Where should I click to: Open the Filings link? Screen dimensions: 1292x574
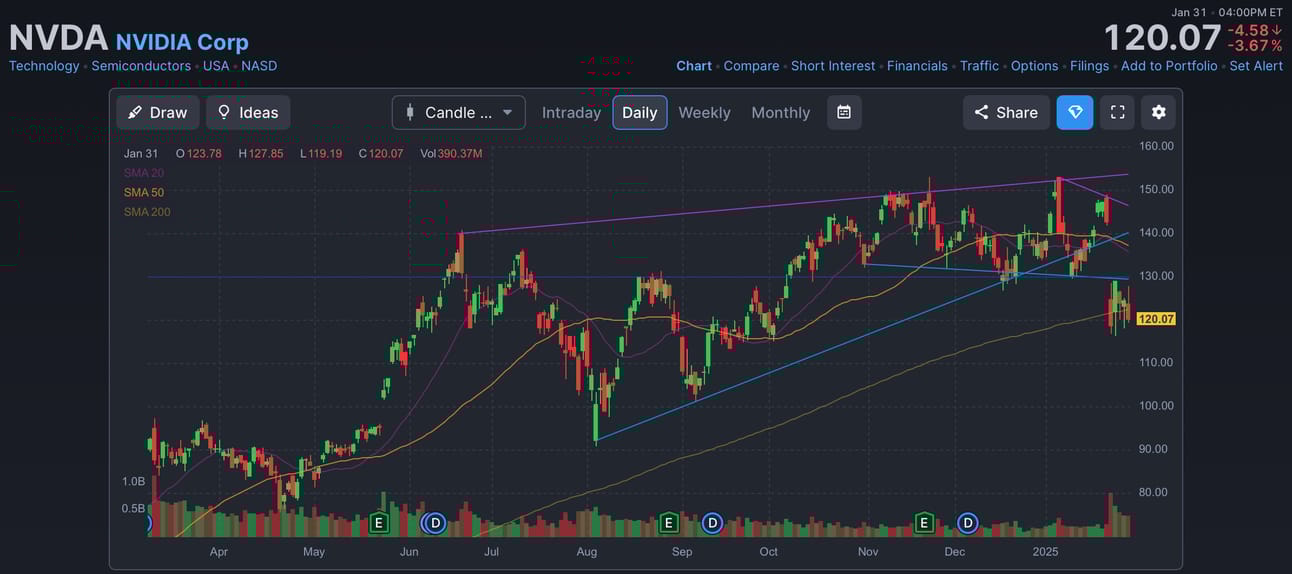[1089, 66]
